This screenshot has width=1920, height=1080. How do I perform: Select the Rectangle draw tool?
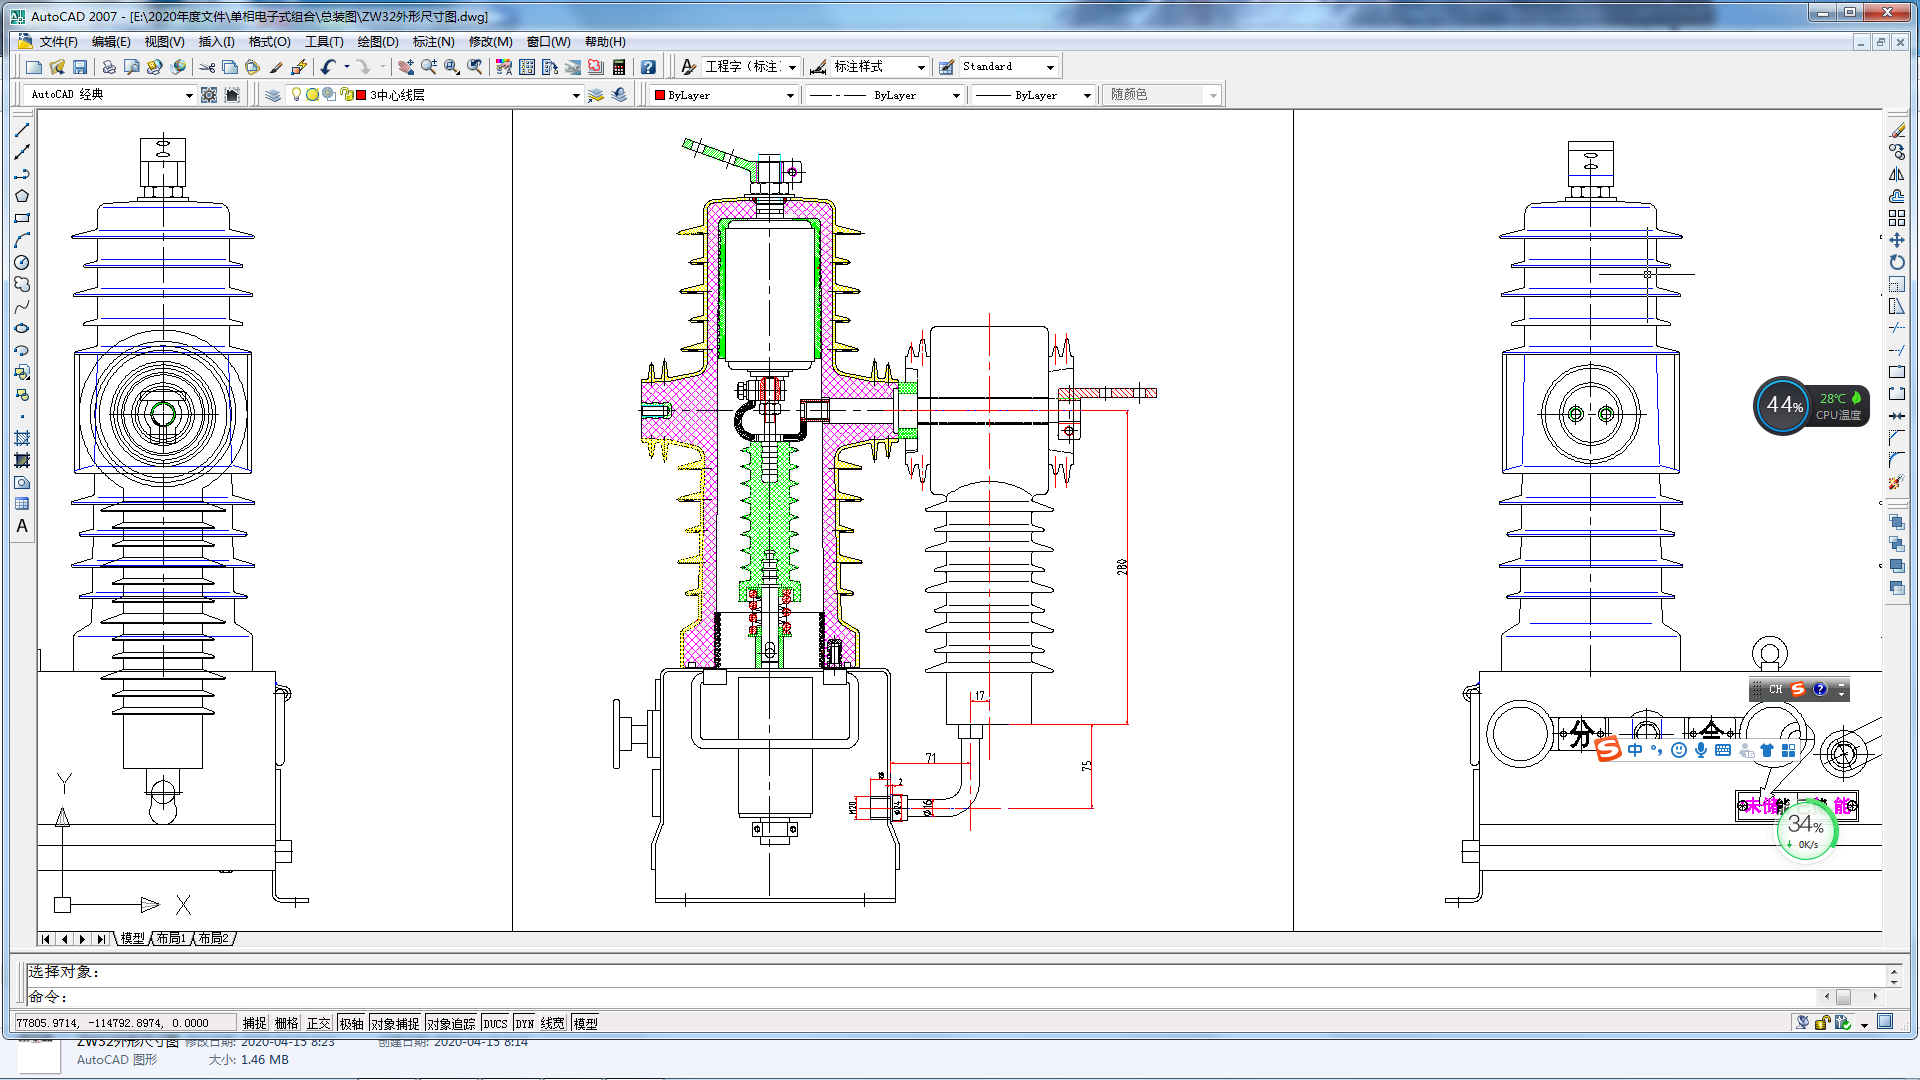pyautogui.click(x=22, y=218)
